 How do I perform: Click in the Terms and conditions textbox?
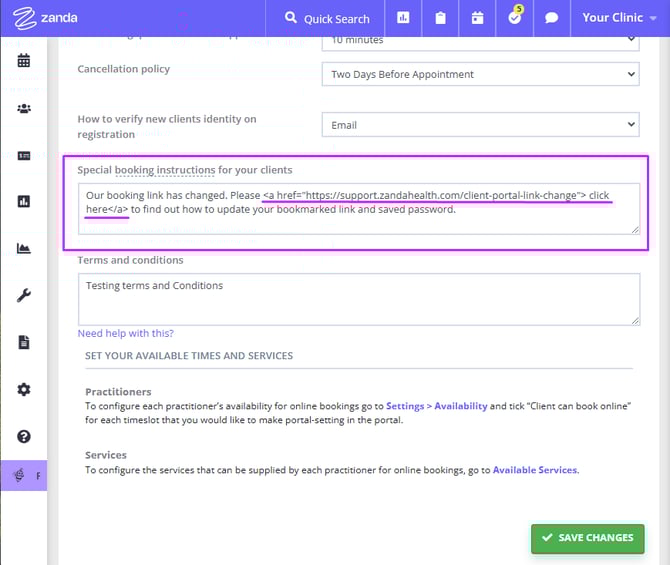(x=358, y=298)
